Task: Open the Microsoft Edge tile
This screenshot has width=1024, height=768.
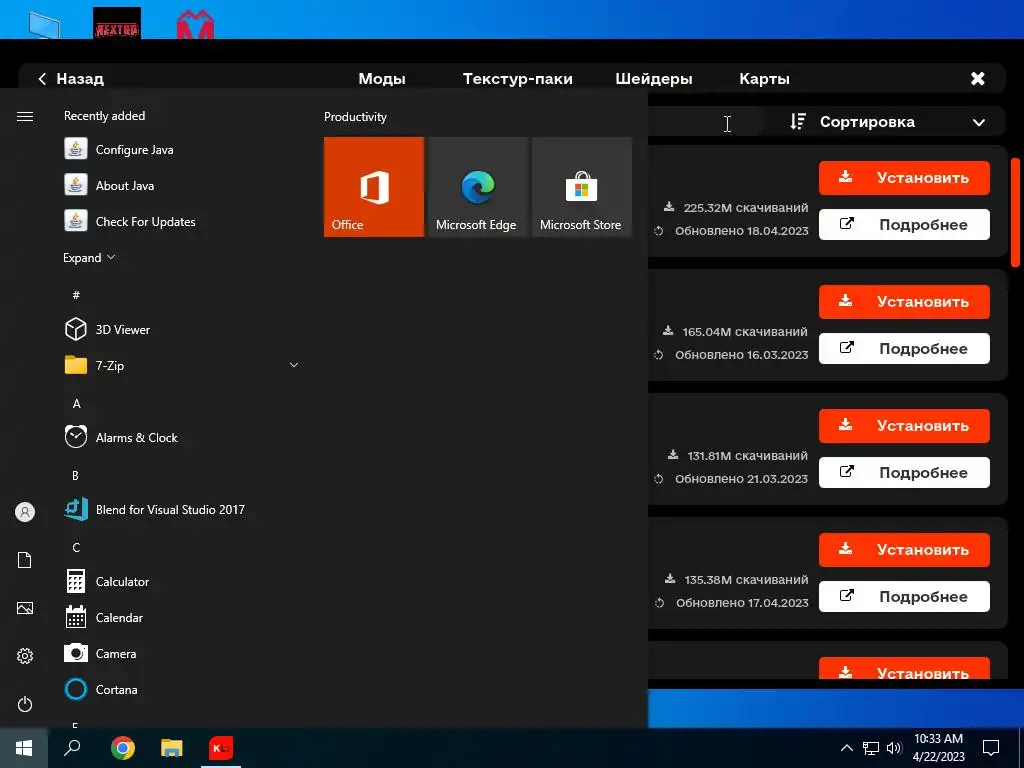Action: 478,187
